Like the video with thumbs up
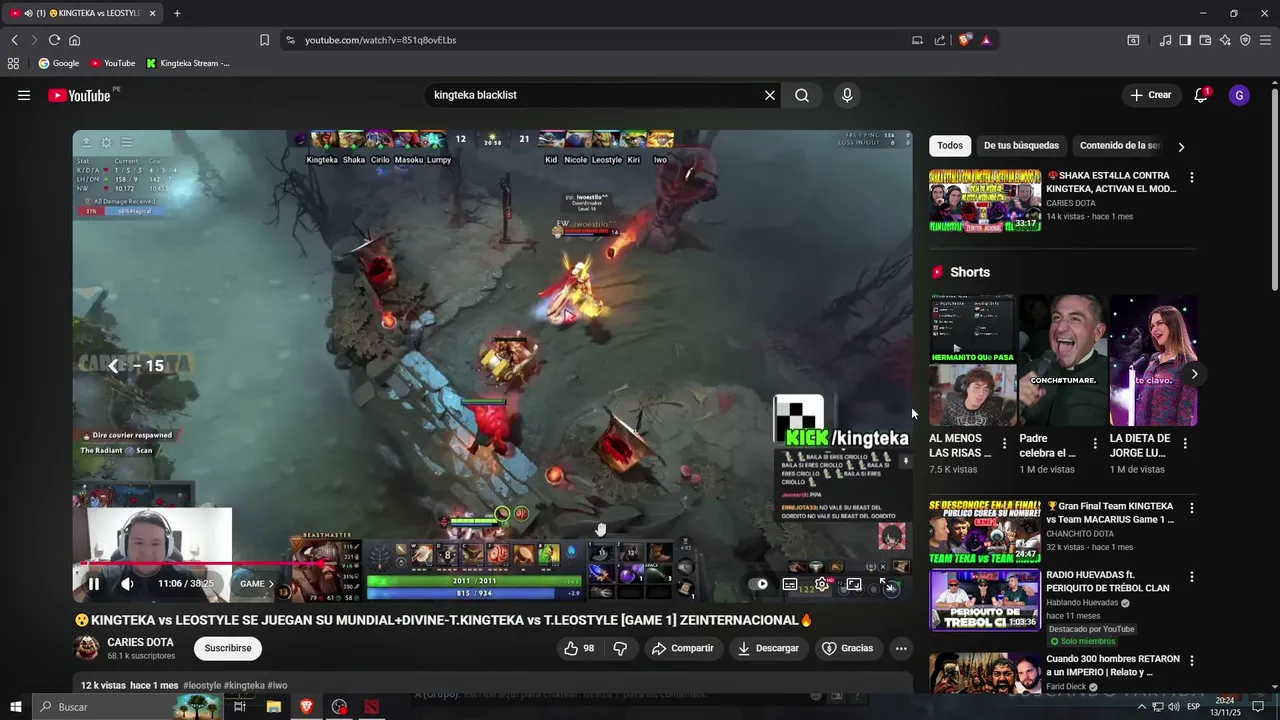 click(x=579, y=648)
